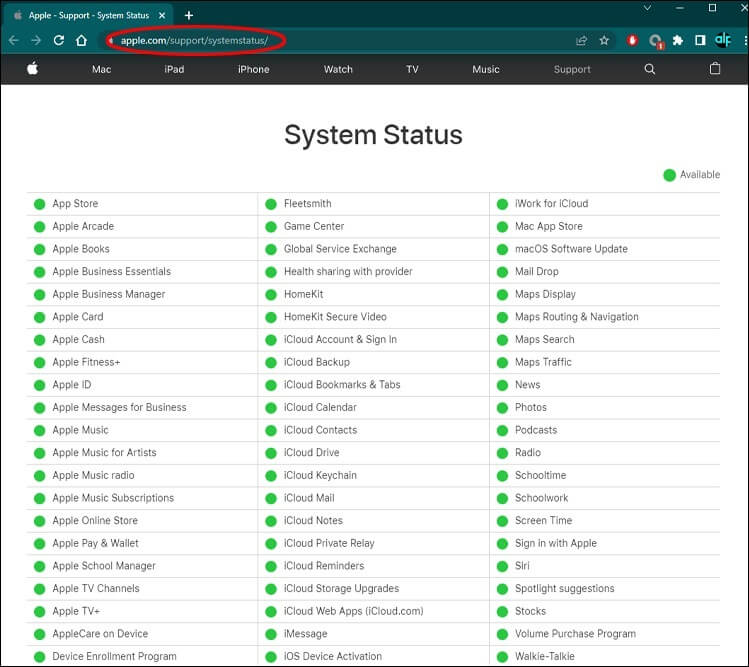Click the green status dot for Fleetsmith

coord(271,204)
